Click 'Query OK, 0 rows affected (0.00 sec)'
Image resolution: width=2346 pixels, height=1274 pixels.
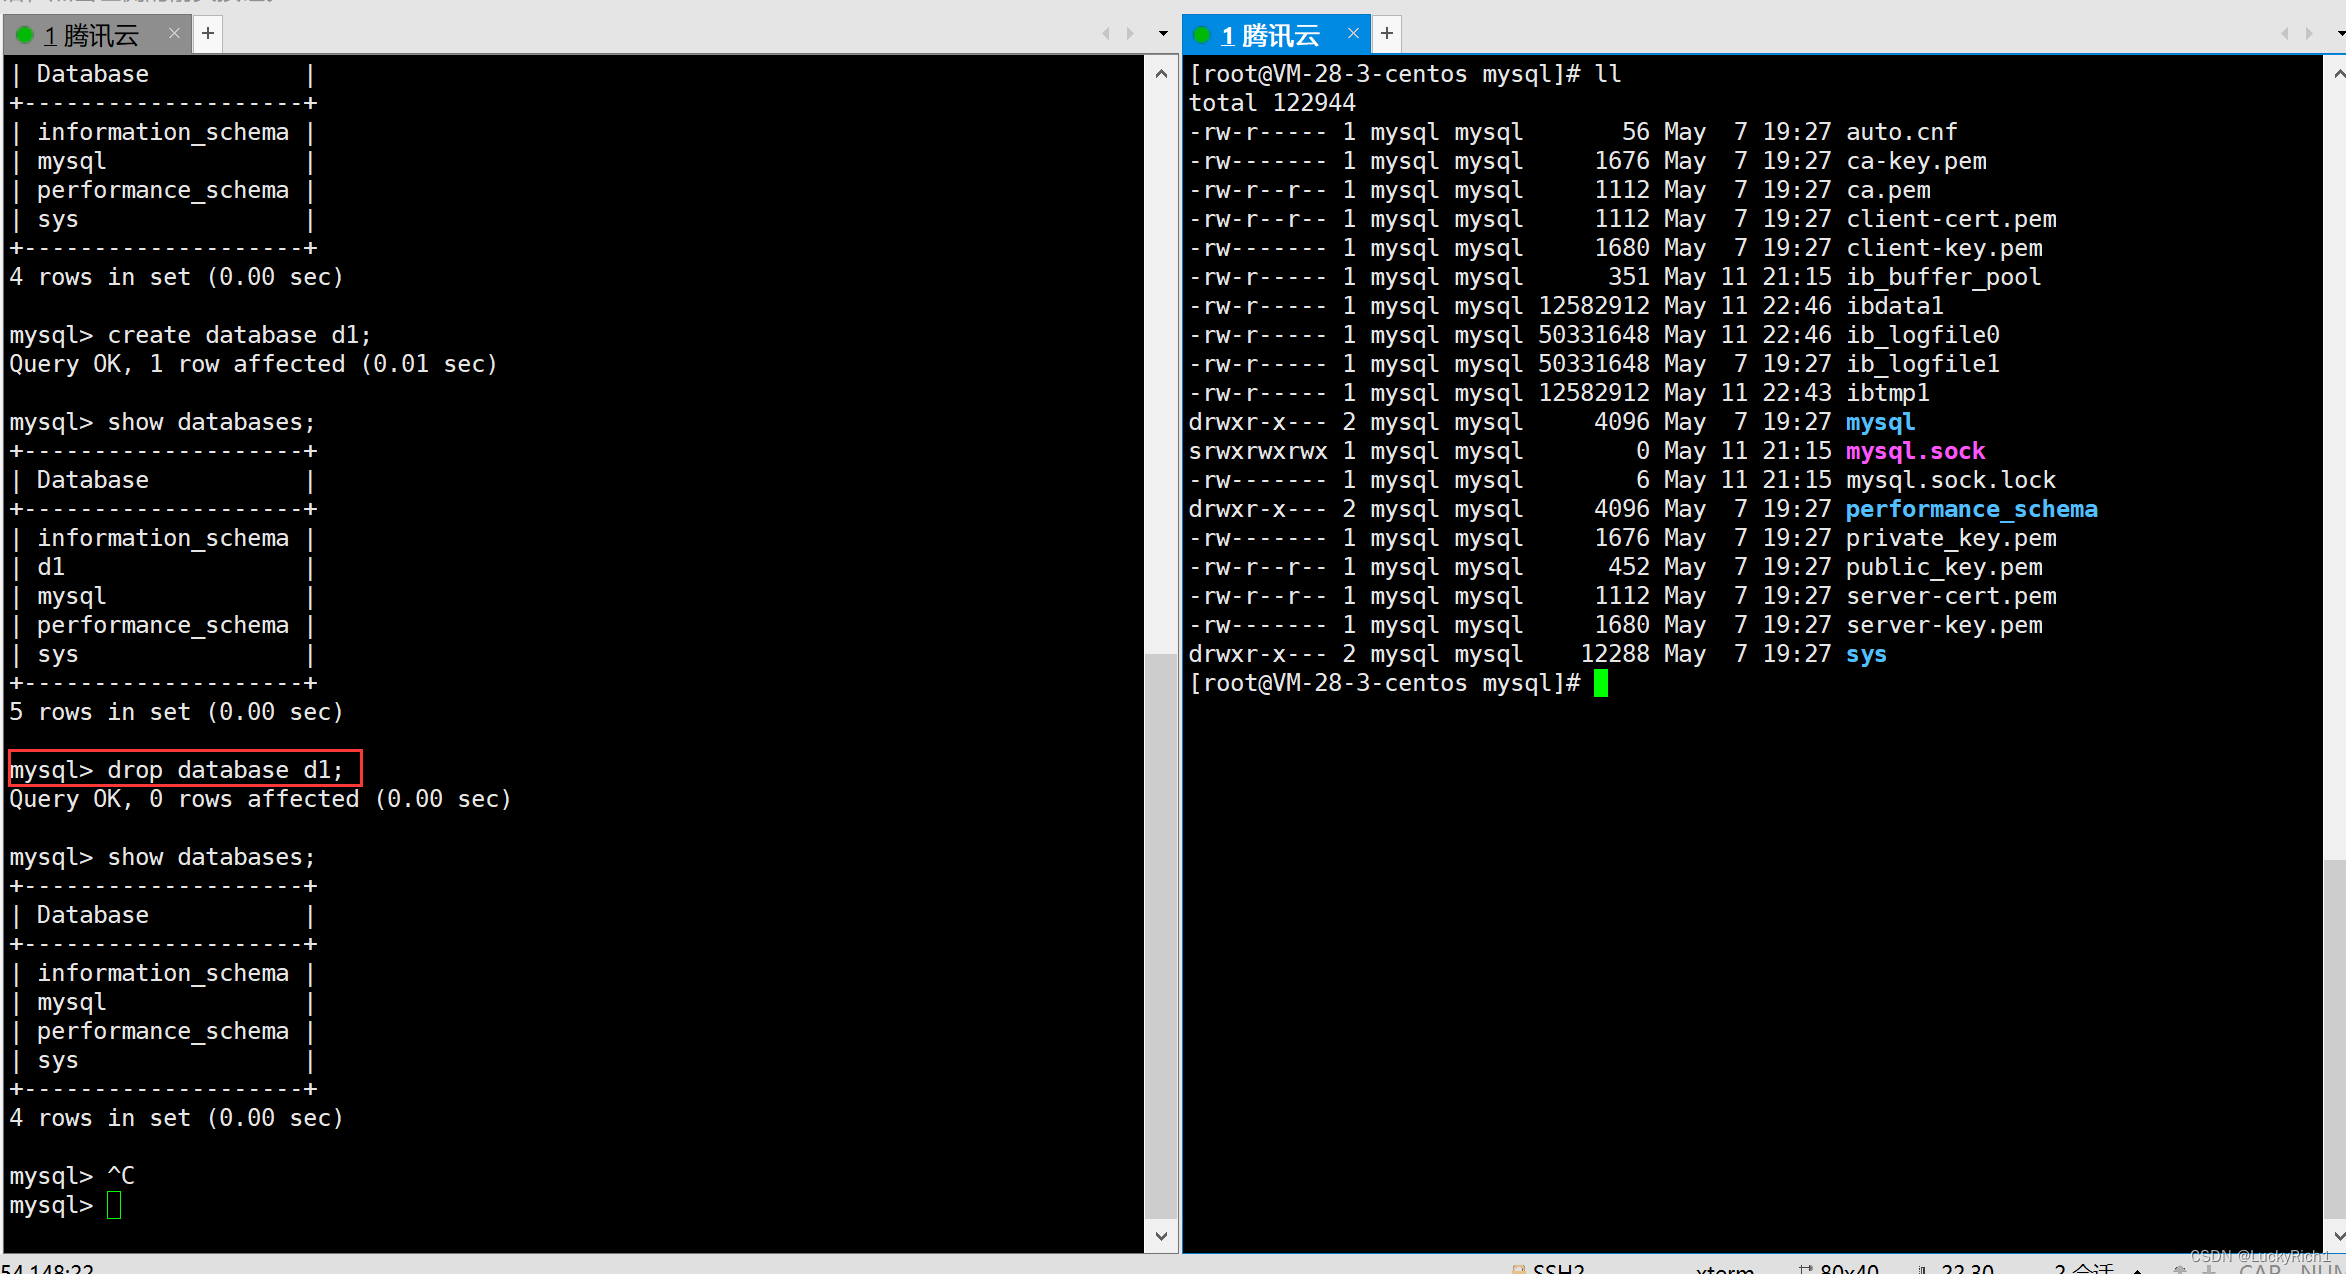[x=260, y=800]
